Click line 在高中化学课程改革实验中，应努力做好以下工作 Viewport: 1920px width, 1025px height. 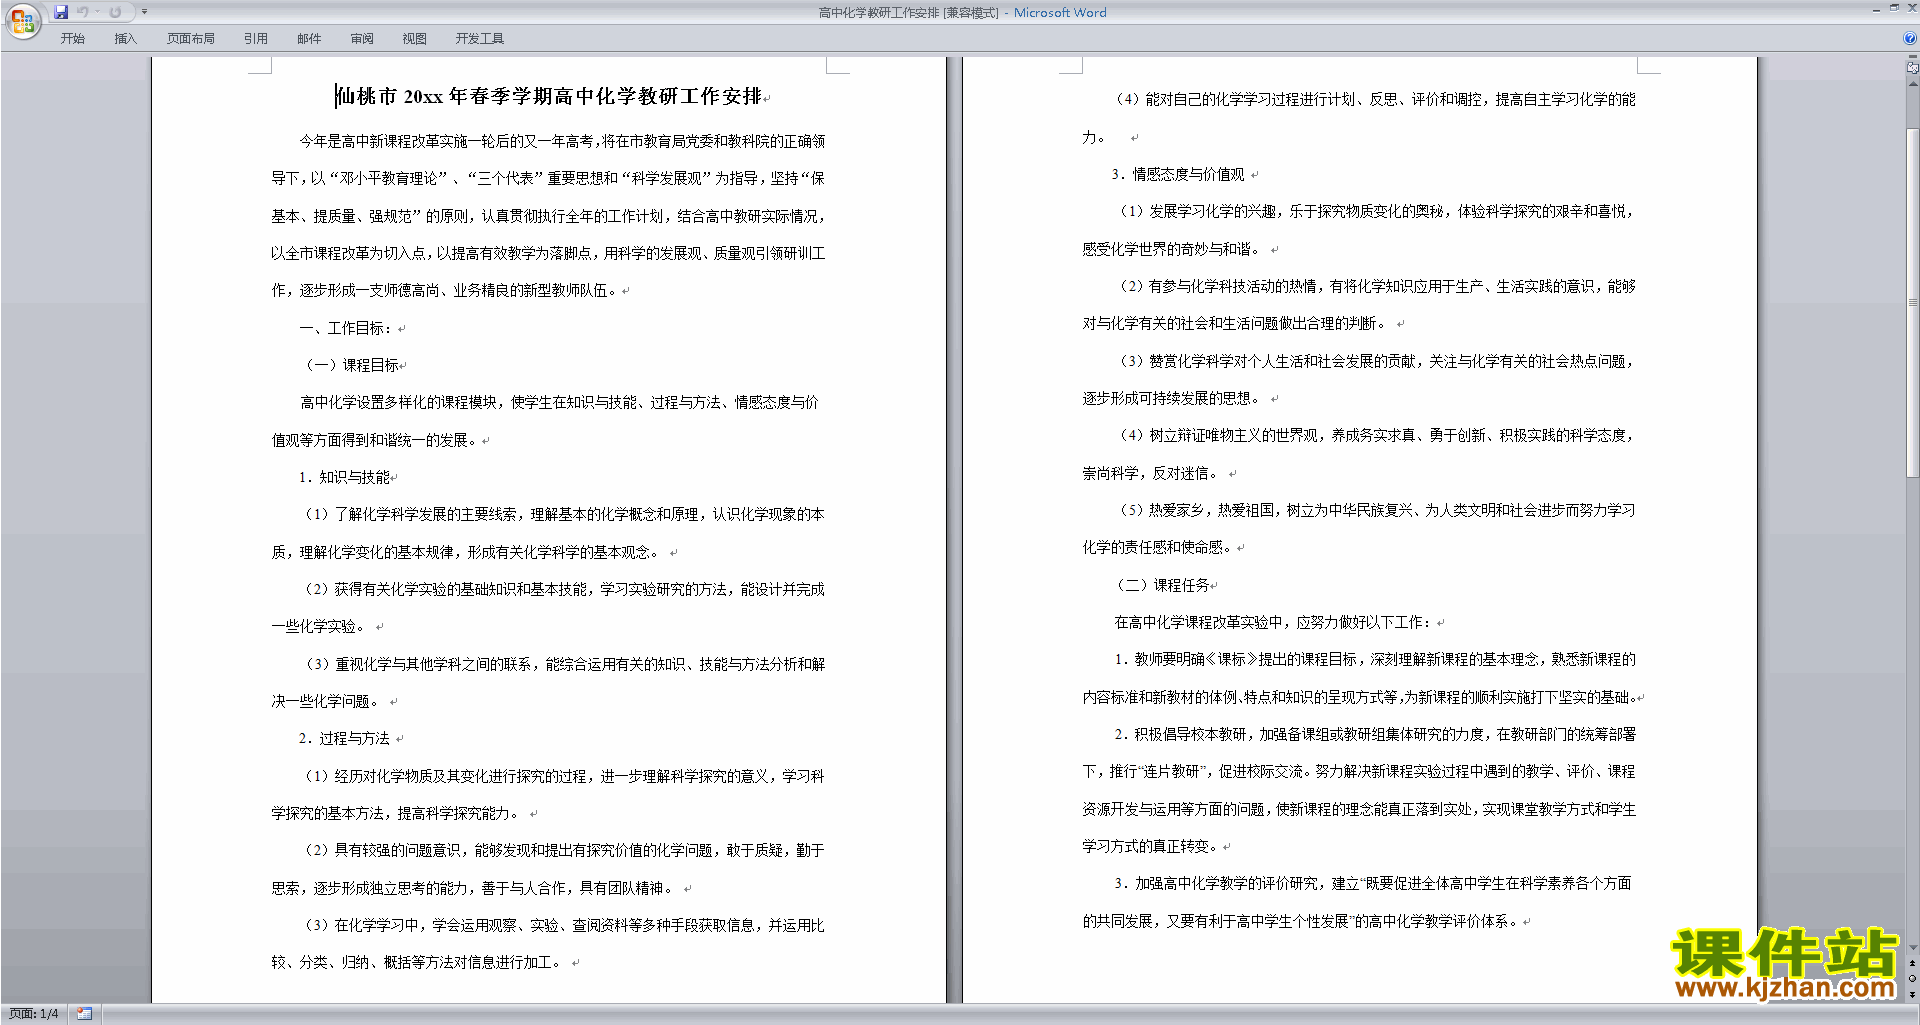coord(1273,622)
